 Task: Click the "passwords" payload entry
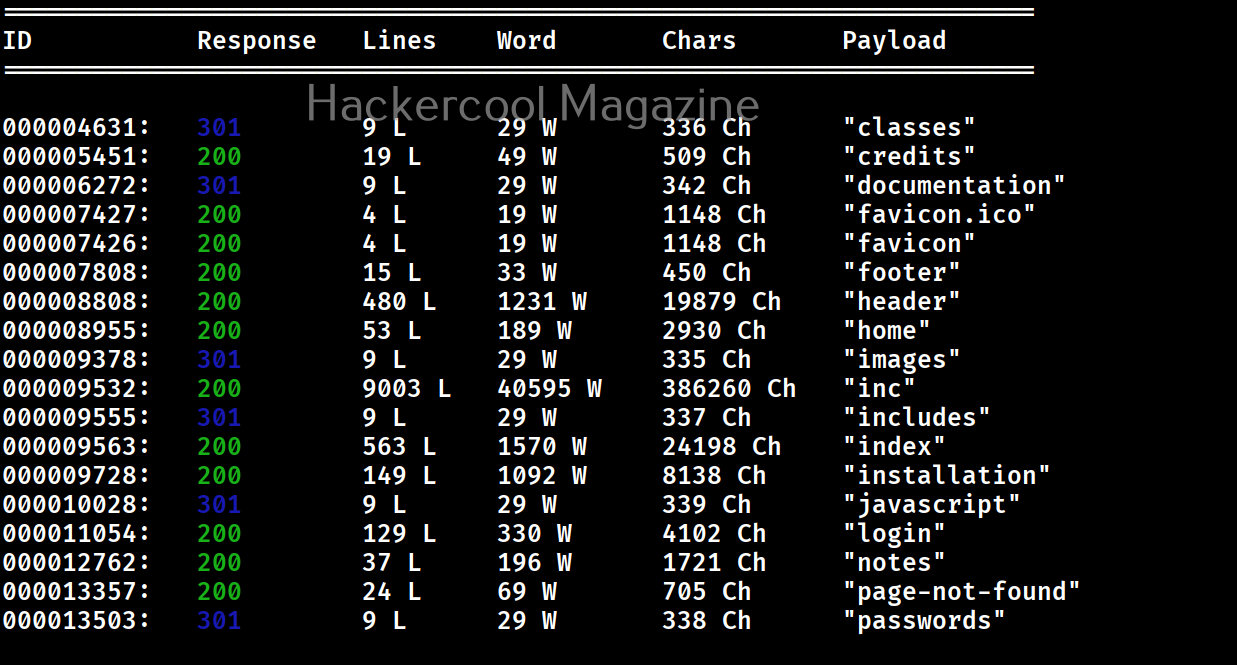click(924, 621)
